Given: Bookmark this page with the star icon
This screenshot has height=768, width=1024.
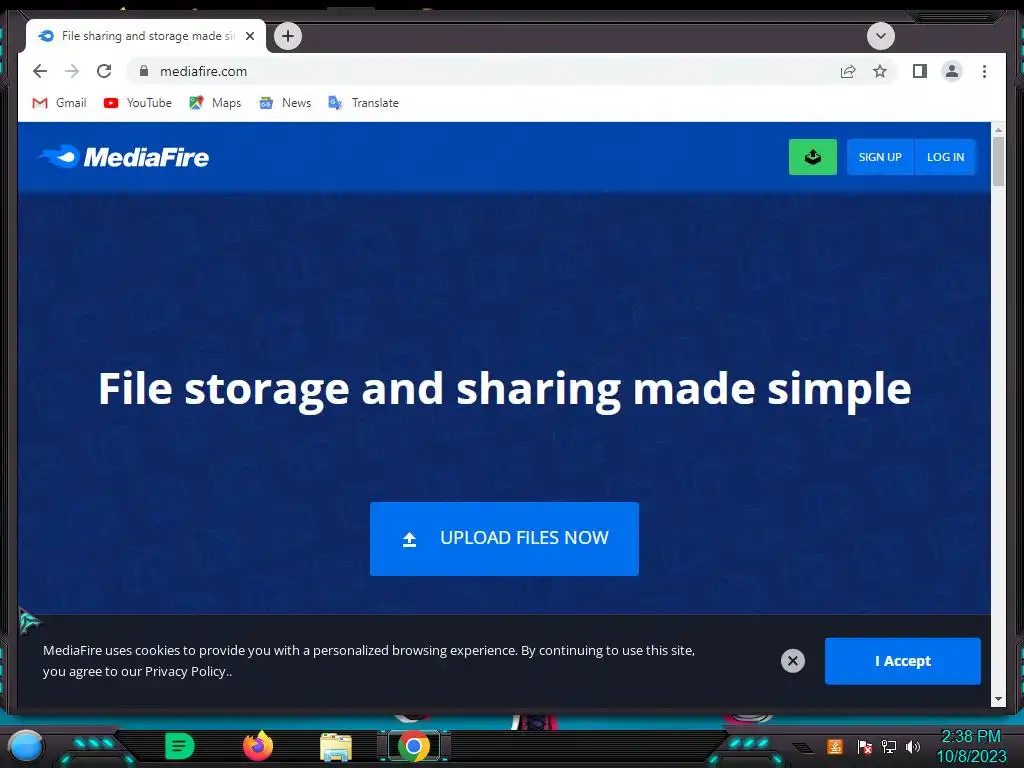Looking at the screenshot, I should 880,71.
